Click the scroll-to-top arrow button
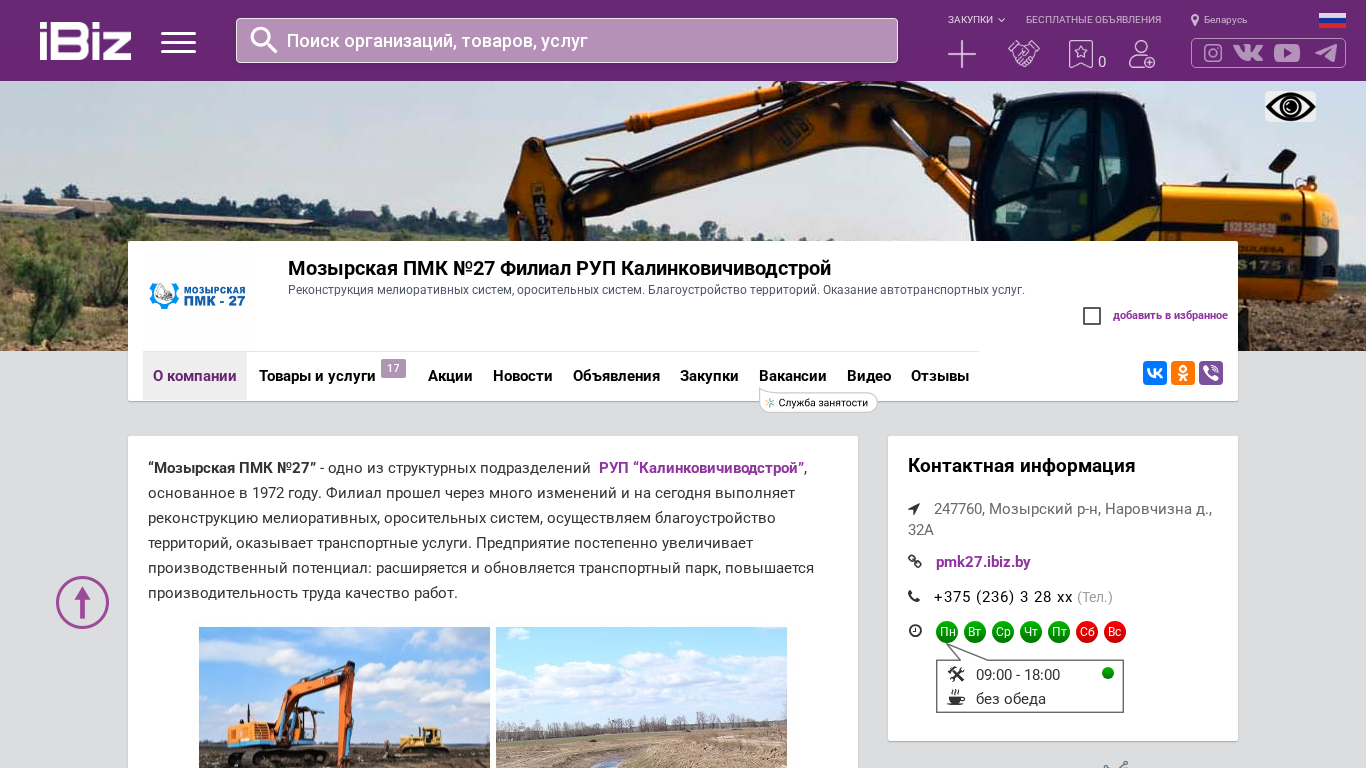Viewport: 1366px width, 768px height. click(82, 602)
